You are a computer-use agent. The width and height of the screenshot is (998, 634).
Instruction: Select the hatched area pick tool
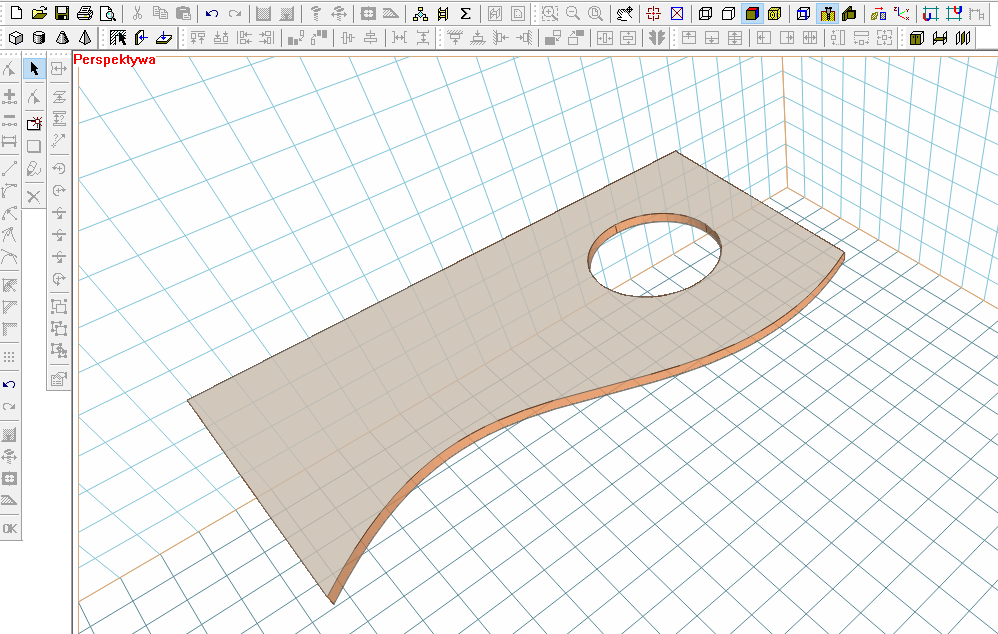click(118, 38)
